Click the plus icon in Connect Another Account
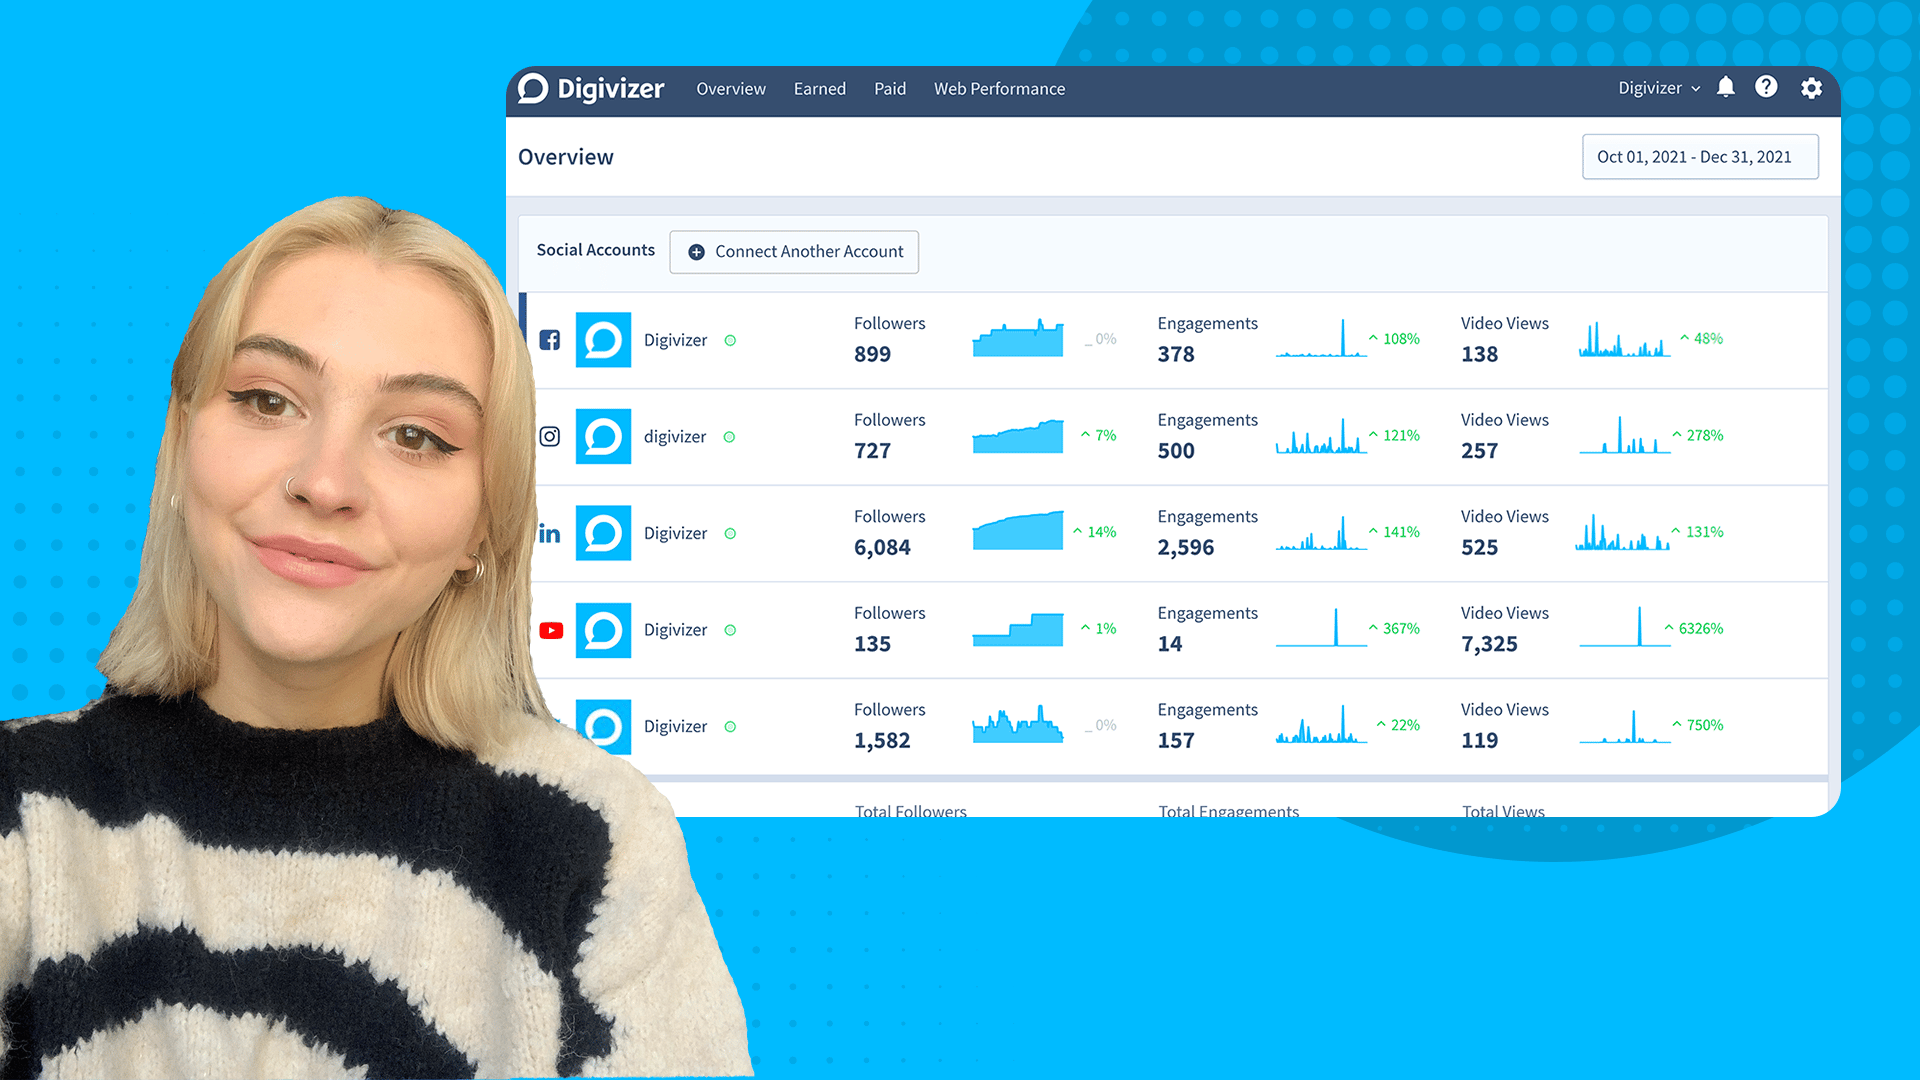The height and width of the screenshot is (1080, 1920). [x=697, y=252]
